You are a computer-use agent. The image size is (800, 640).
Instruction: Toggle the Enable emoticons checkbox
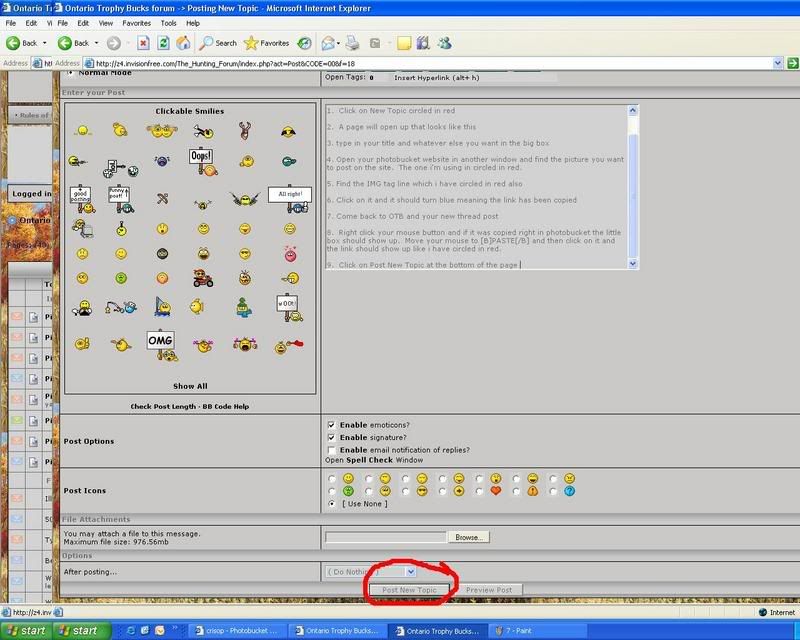click(332, 425)
